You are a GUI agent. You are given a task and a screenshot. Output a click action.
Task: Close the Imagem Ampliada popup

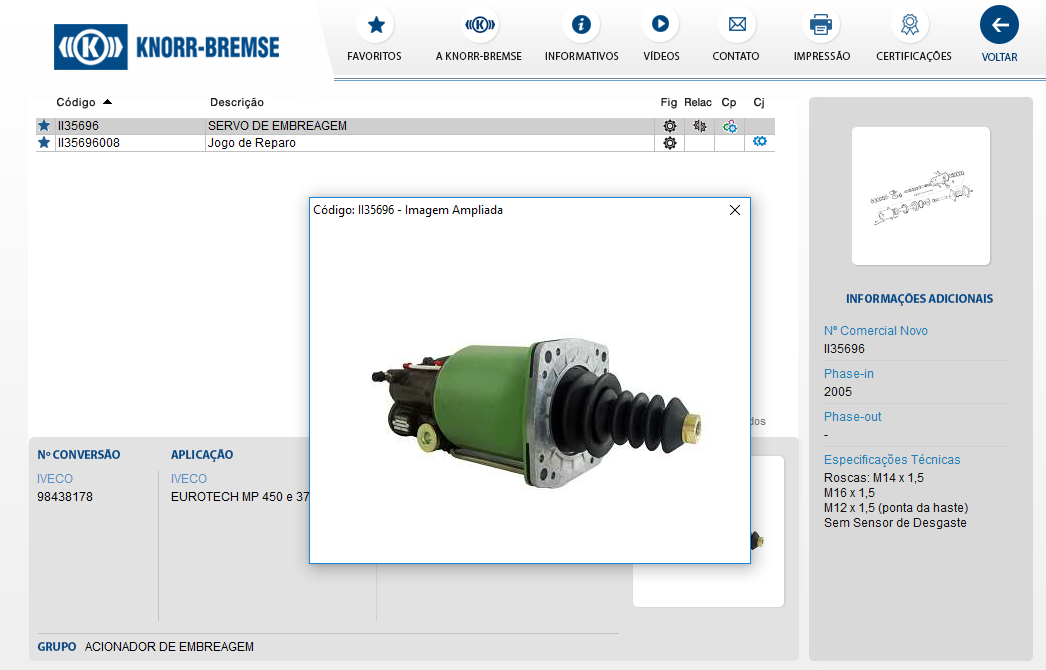coord(735,210)
